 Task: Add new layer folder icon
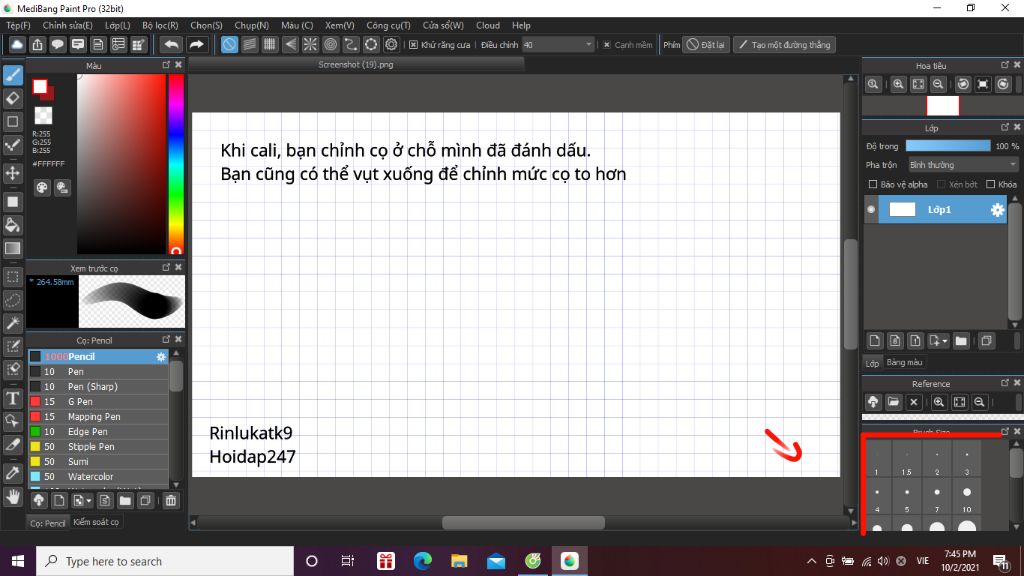pyautogui.click(x=961, y=341)
